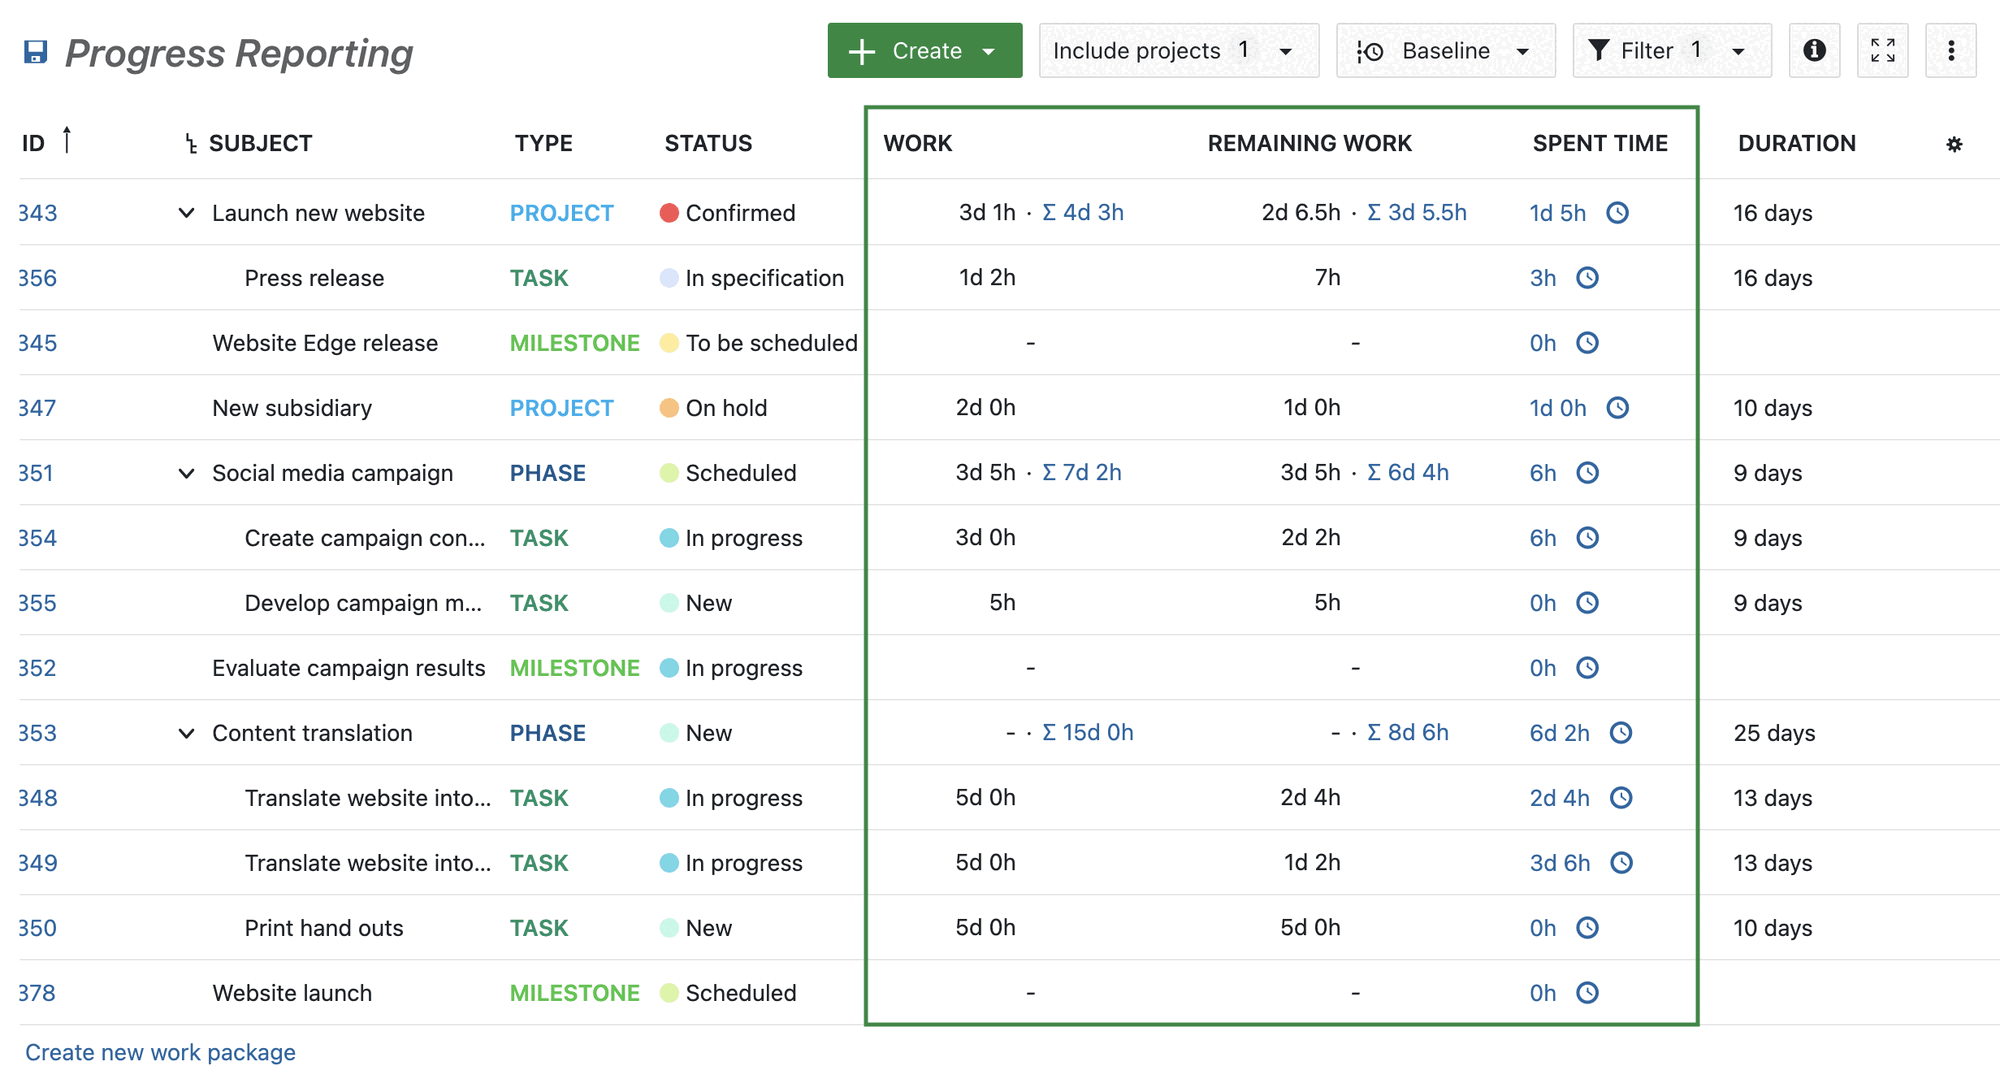The width and height of the screenshot is (2000, 1092).
Task: Click the save icon beside Progress Reporting title
Action: point(36,52)
